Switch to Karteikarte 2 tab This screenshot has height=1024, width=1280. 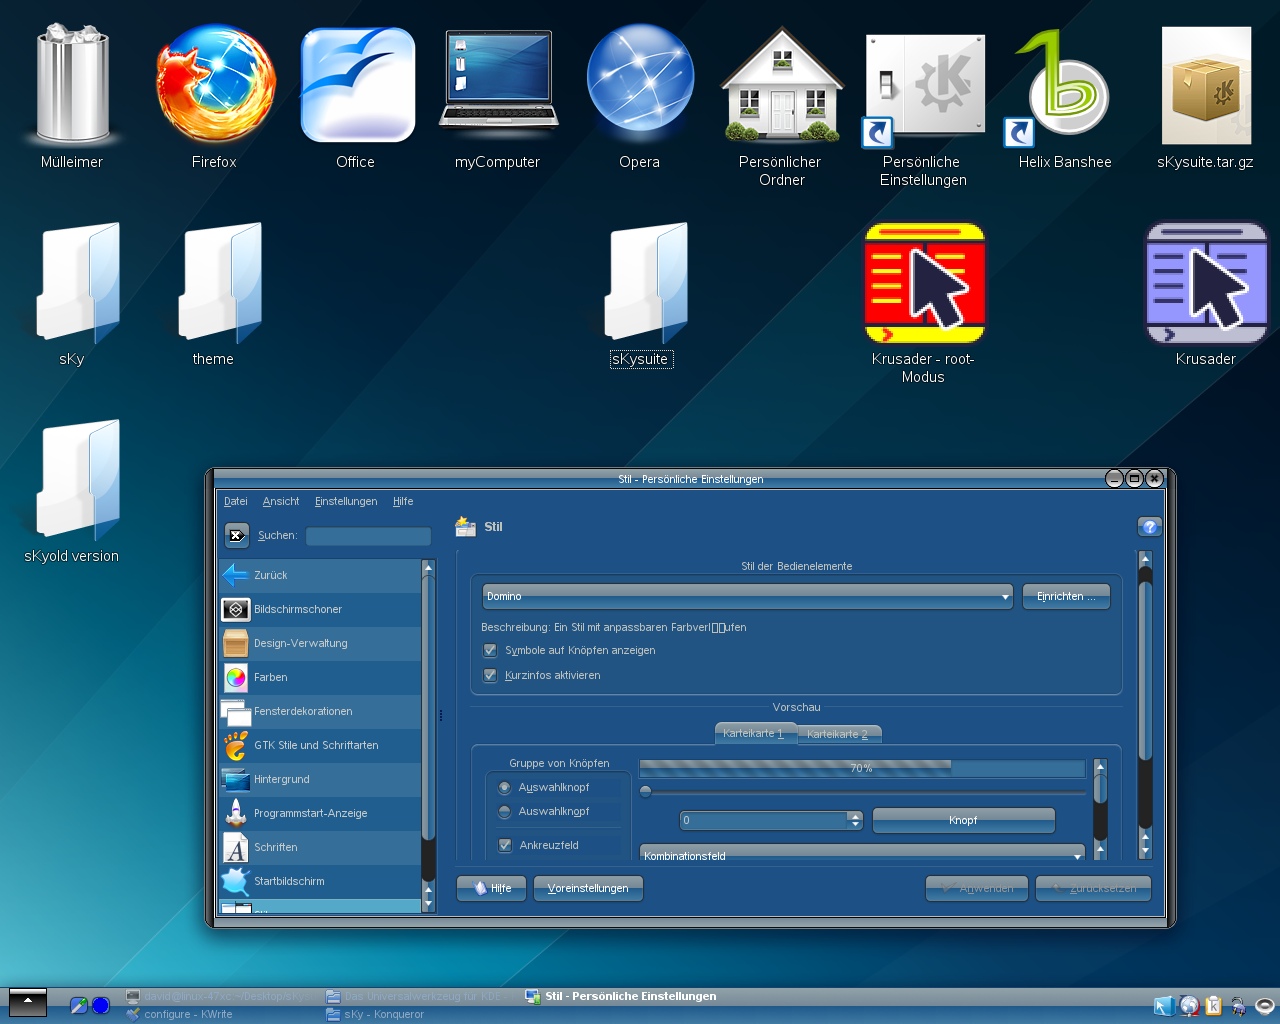[838, 734]
